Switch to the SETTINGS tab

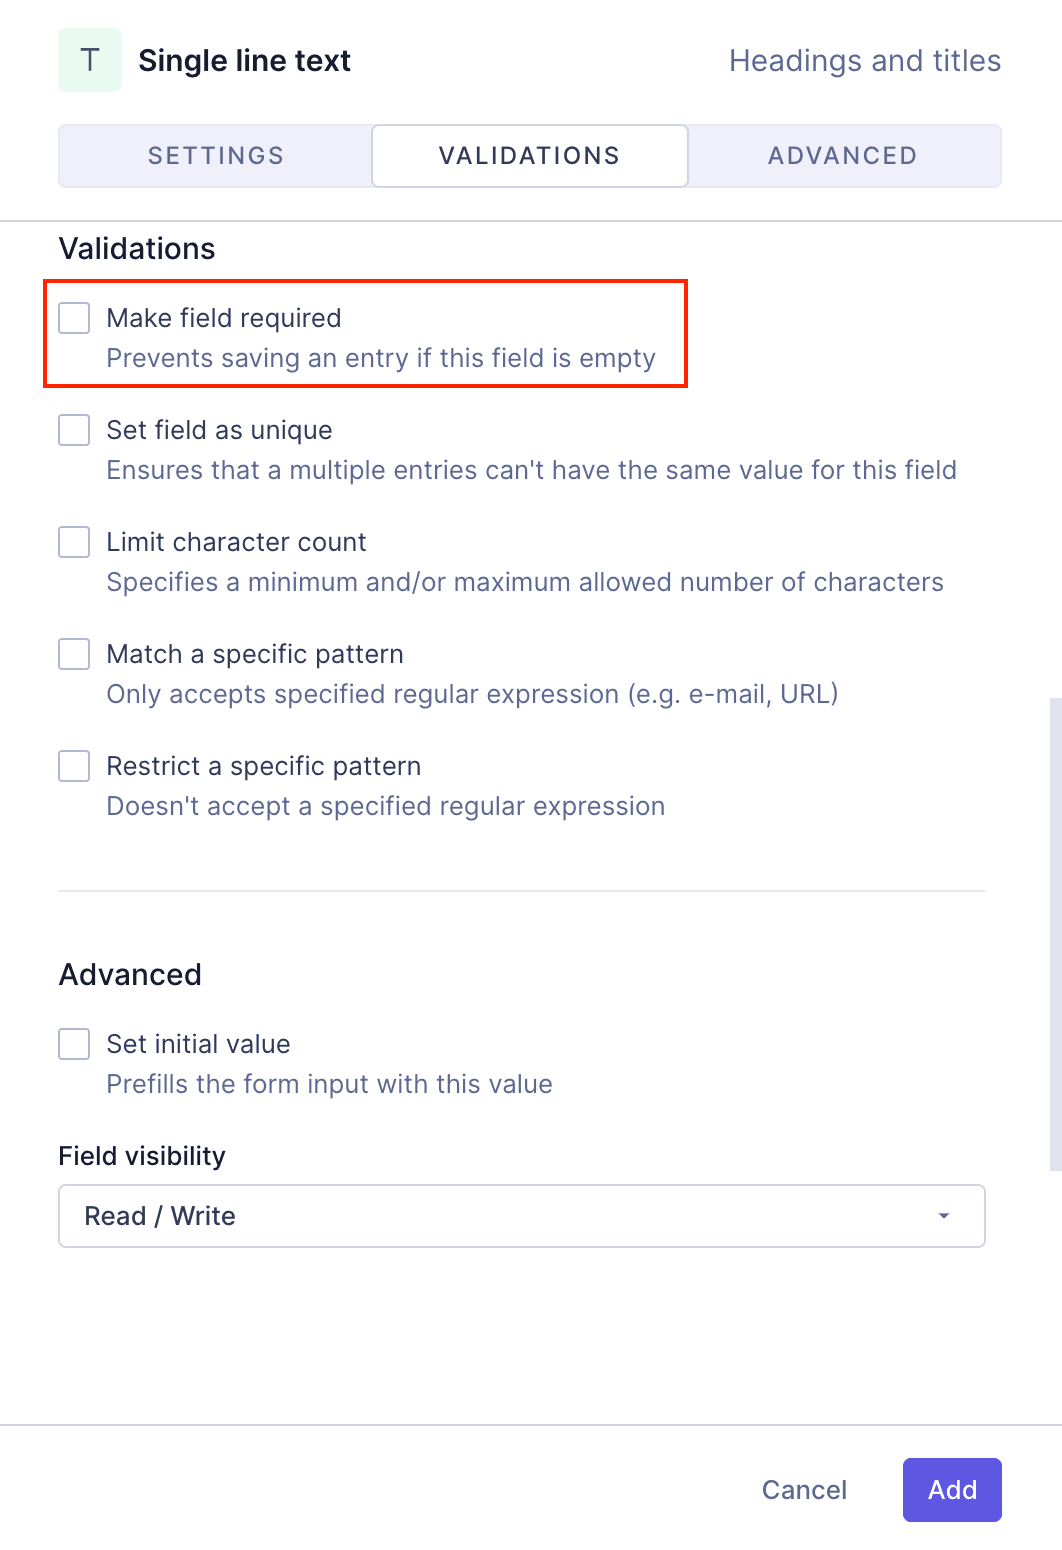214,155
